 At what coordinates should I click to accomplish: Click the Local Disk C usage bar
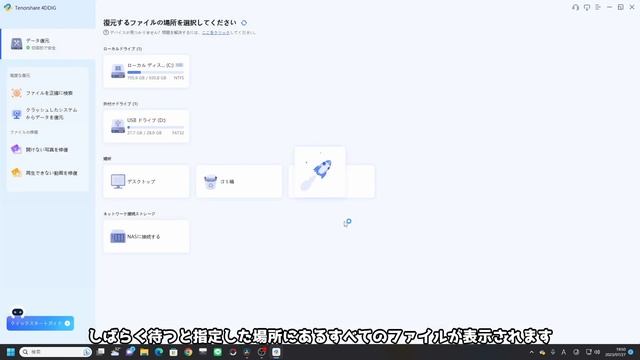[155, 72]
